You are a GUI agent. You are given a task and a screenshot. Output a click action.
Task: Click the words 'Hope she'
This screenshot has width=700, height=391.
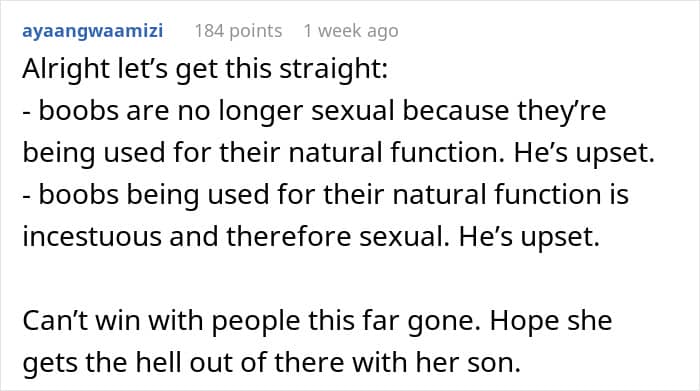(x=551, y=320)
